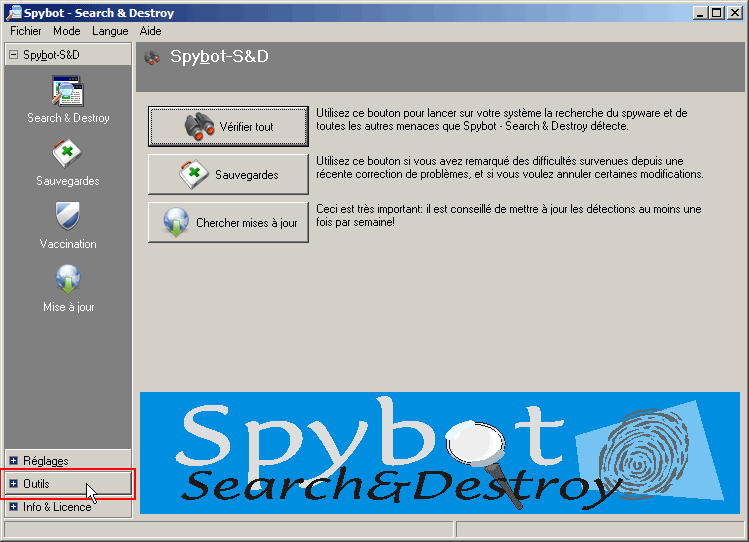Collapse the Spybot-S&D sidebar section
This screenshot has height=542, width=749.
(14, 55)
